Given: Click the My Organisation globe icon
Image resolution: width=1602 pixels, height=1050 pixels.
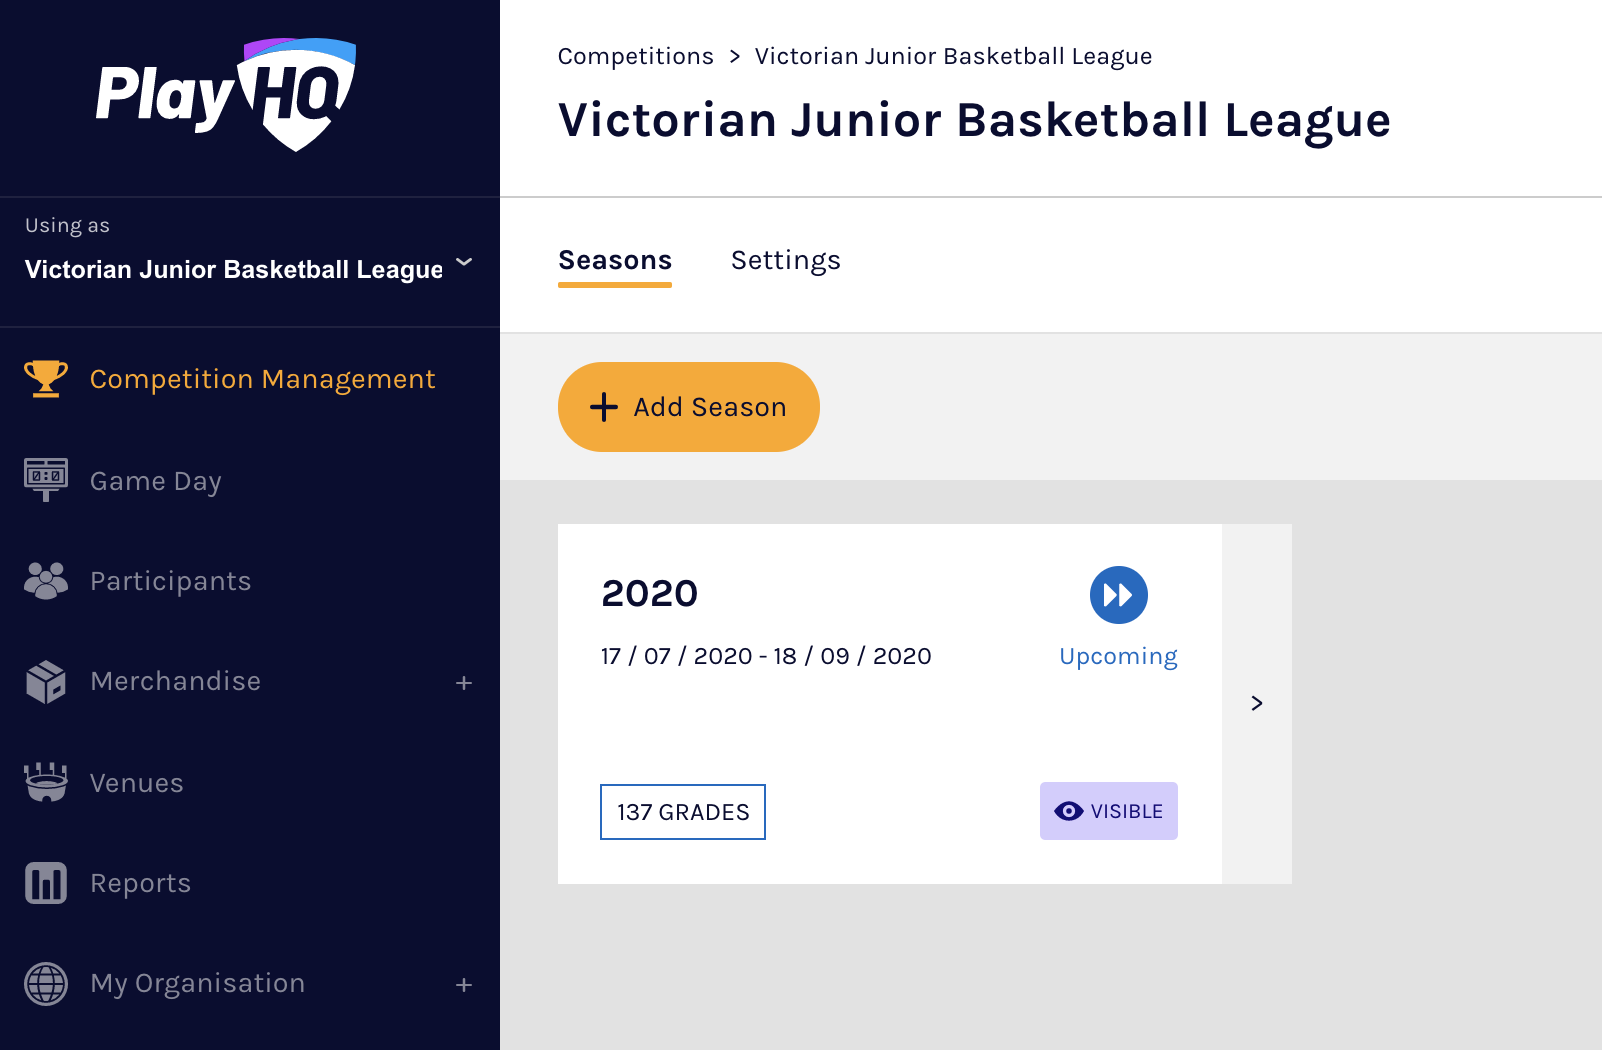Looking at the screenshot, I should [46, 983].
